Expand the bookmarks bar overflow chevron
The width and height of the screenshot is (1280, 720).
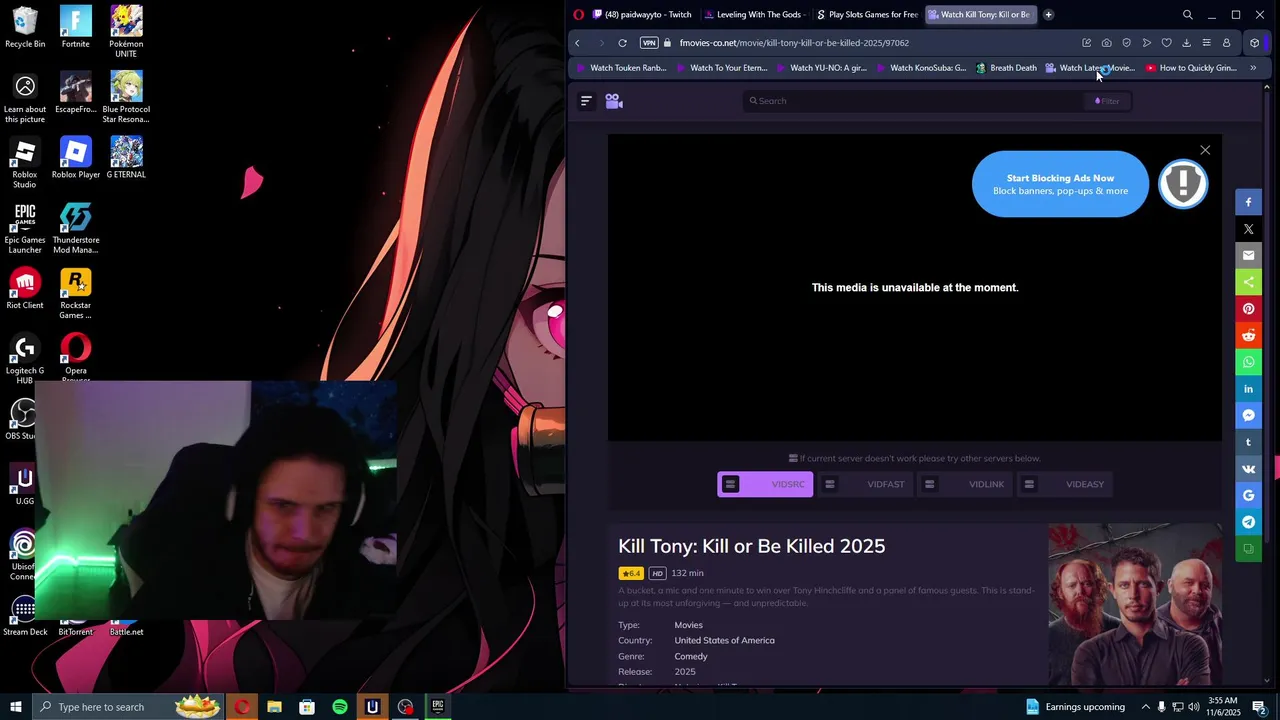point(1253,68)
